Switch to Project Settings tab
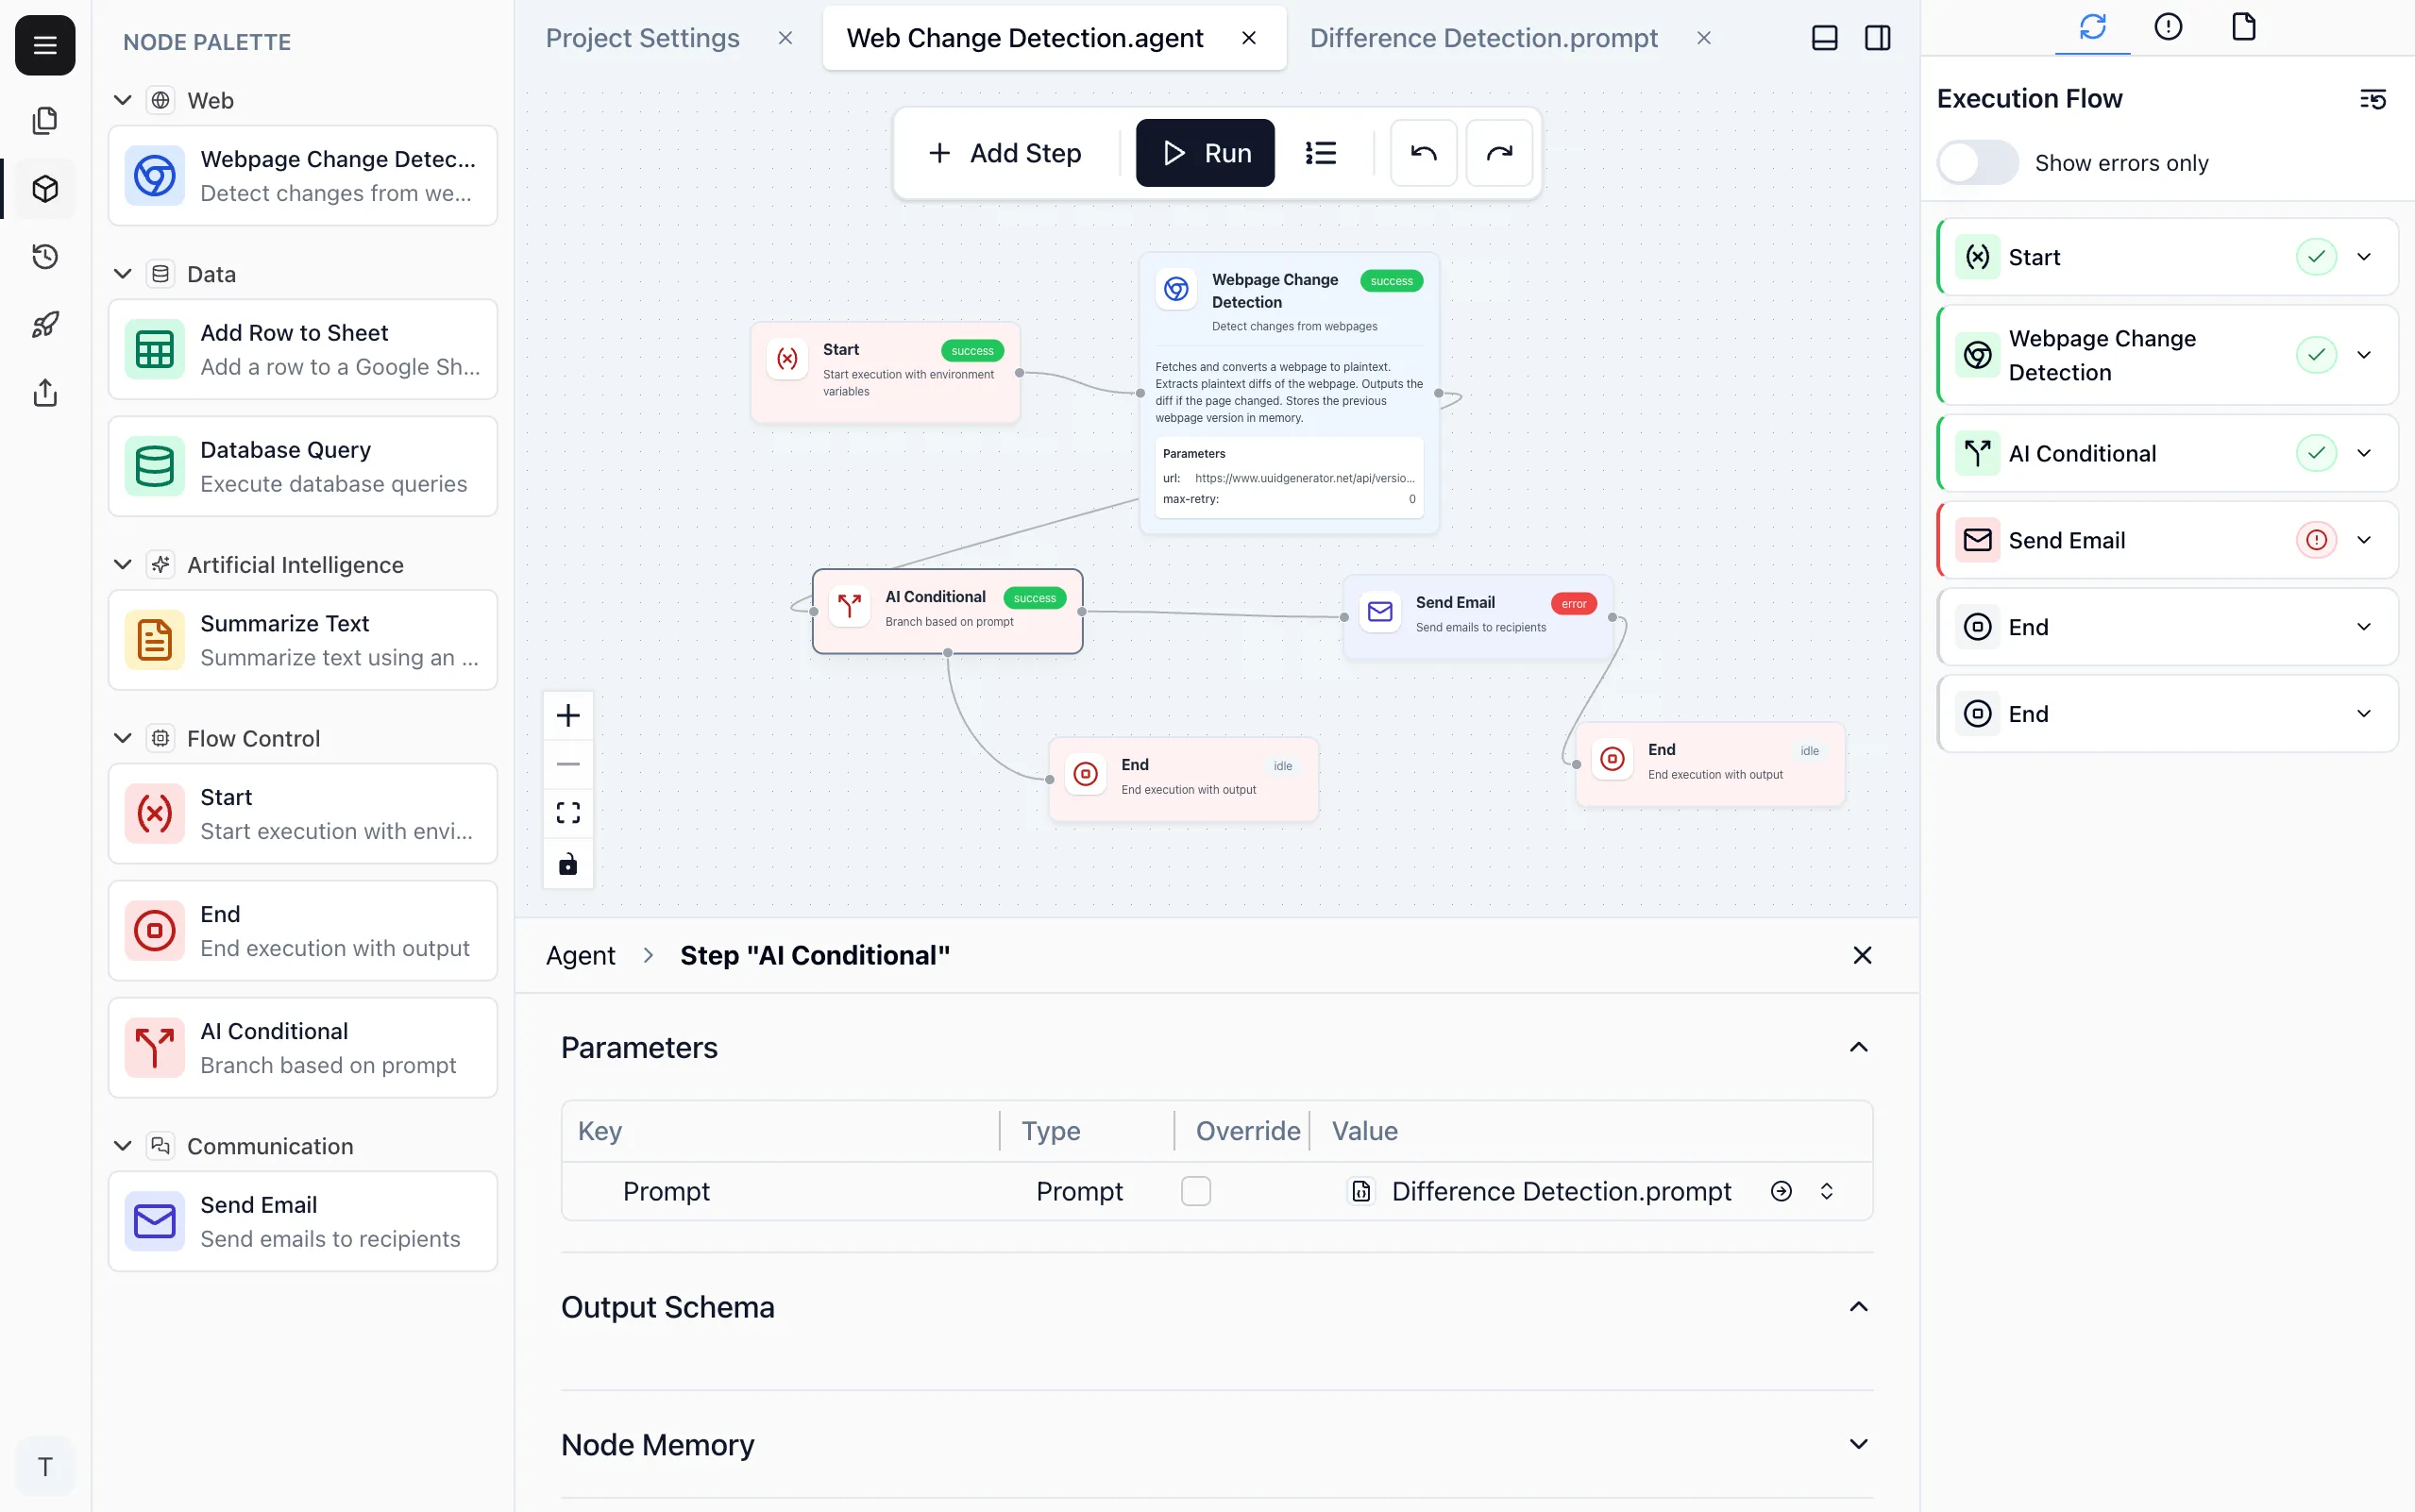 642,38
